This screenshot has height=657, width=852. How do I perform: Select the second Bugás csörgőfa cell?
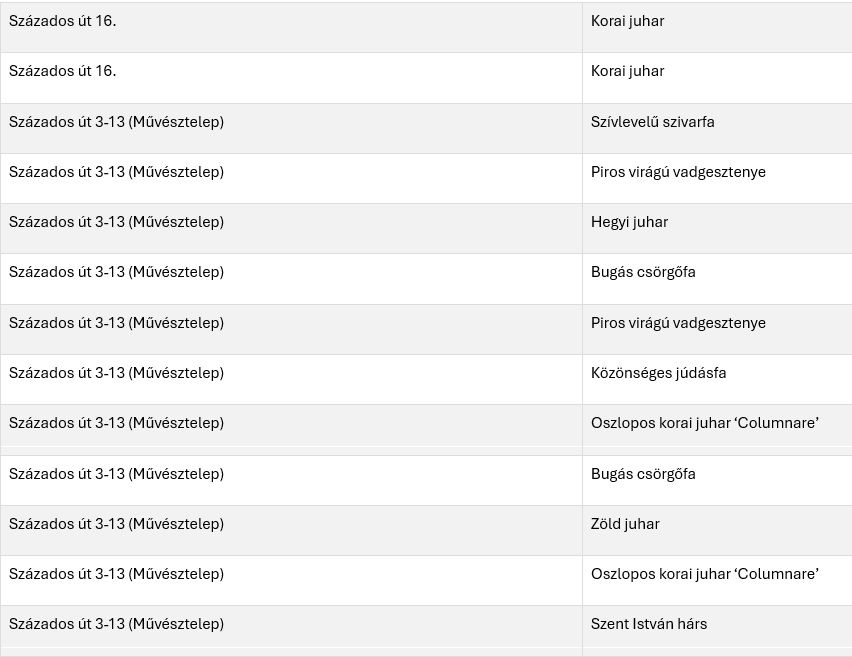click(x=643, y=474)
